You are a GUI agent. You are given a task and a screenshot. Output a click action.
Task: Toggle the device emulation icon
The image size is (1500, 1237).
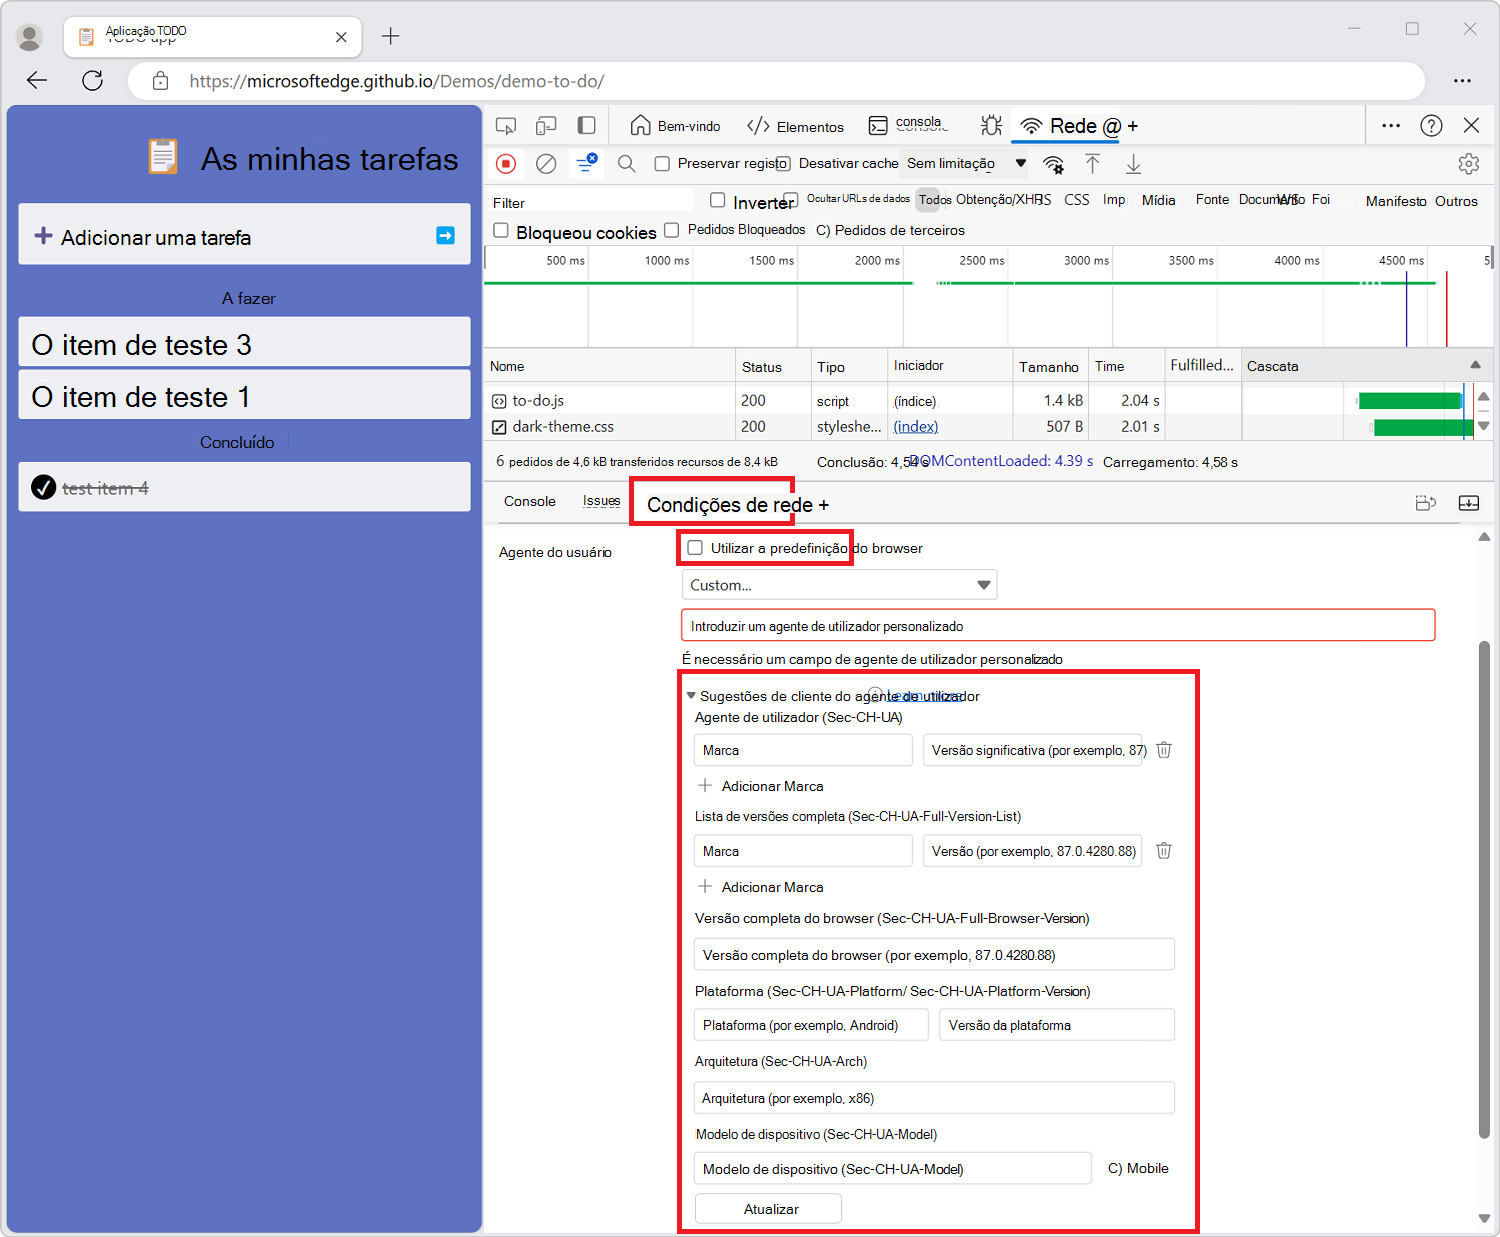[x=546, y=125]
